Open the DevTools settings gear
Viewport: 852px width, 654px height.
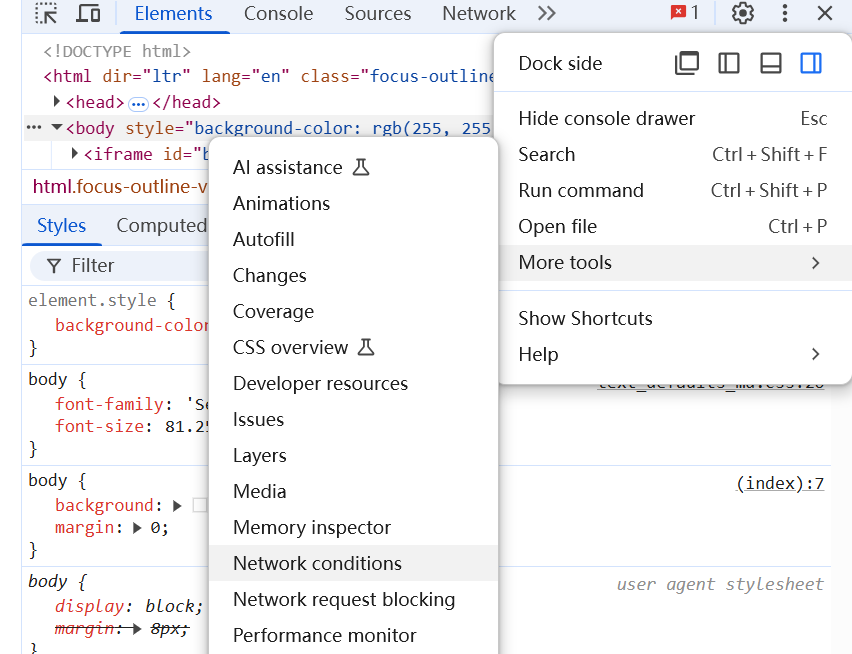point(741,14)
